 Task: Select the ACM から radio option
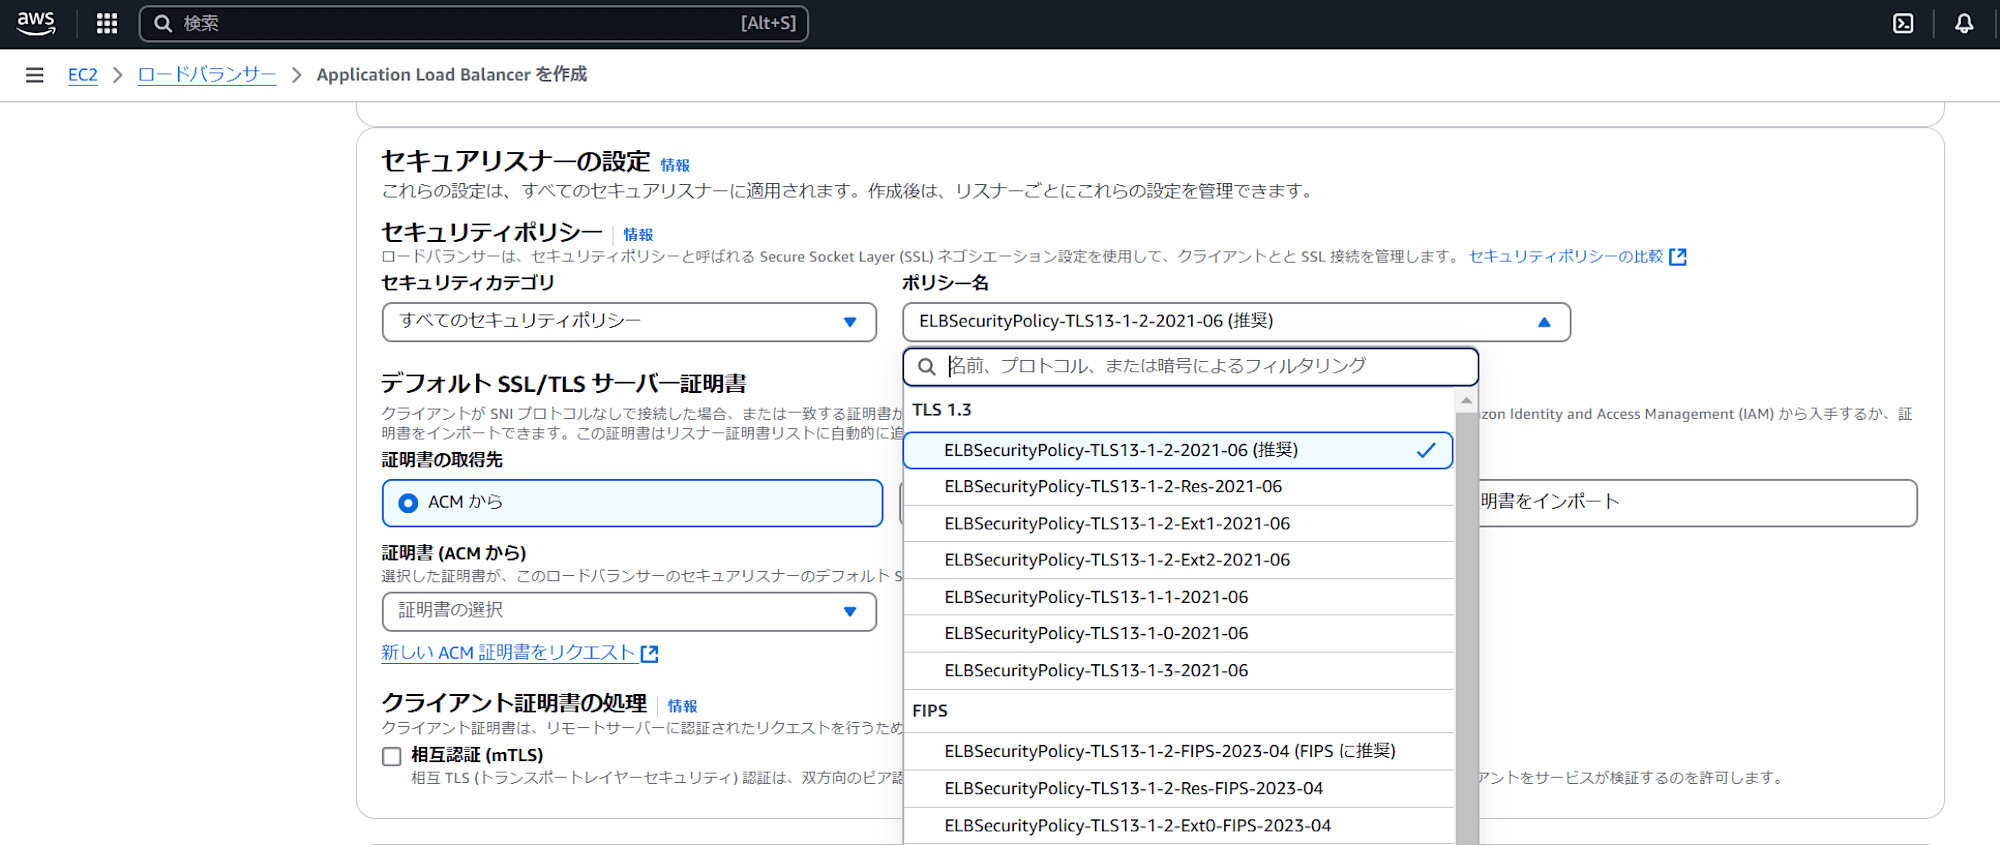click(x=632, y=503)
